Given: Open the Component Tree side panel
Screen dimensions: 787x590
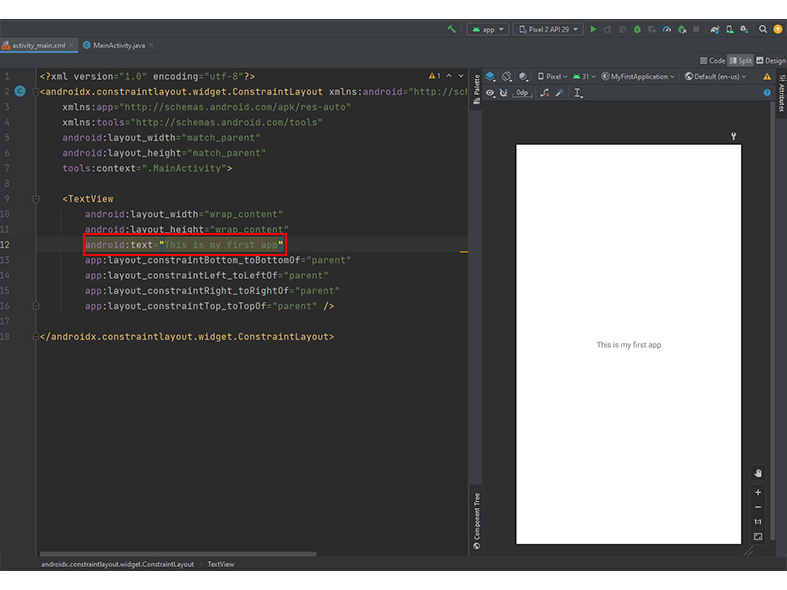Looking at the screenshot, I should click(477, 521).
